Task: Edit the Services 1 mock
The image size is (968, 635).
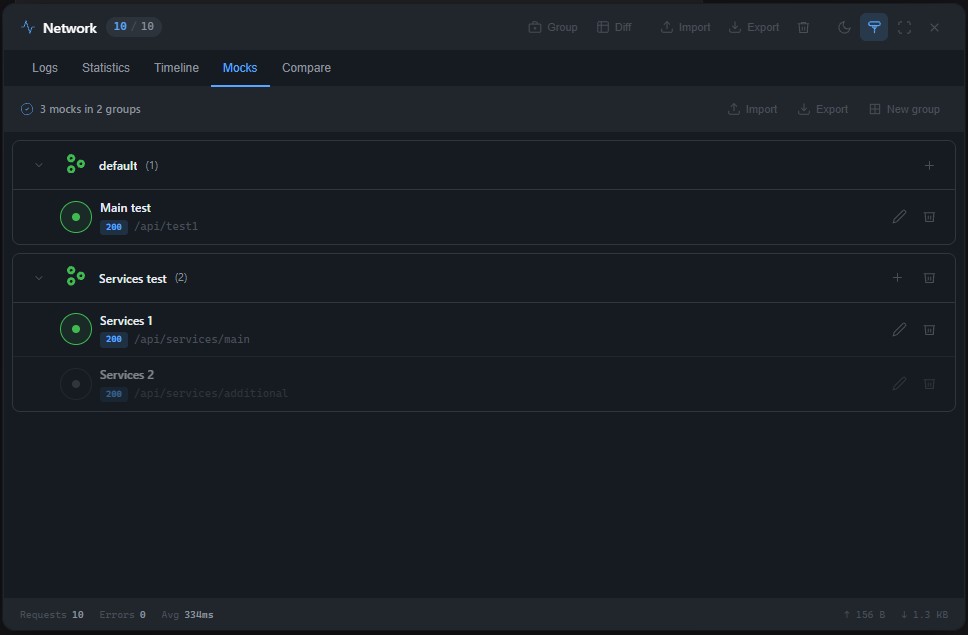Action: click(899, 329)
